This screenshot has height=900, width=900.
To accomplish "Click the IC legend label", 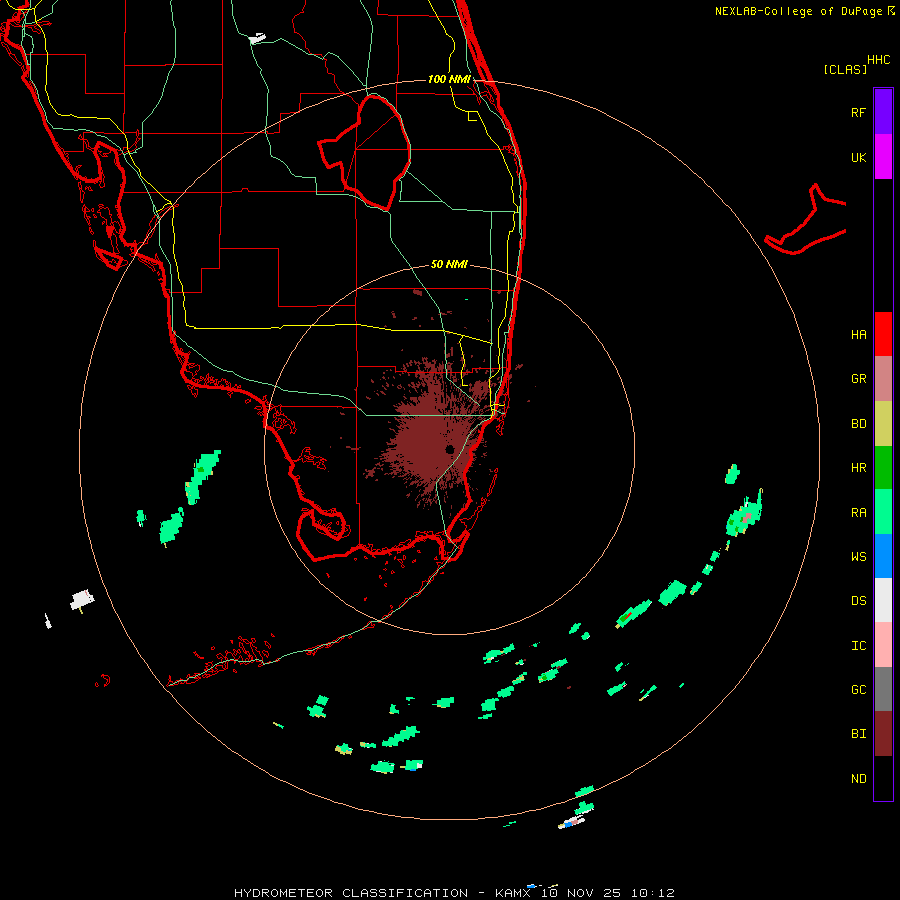I will pyautogui.click(x=858, y=646).
